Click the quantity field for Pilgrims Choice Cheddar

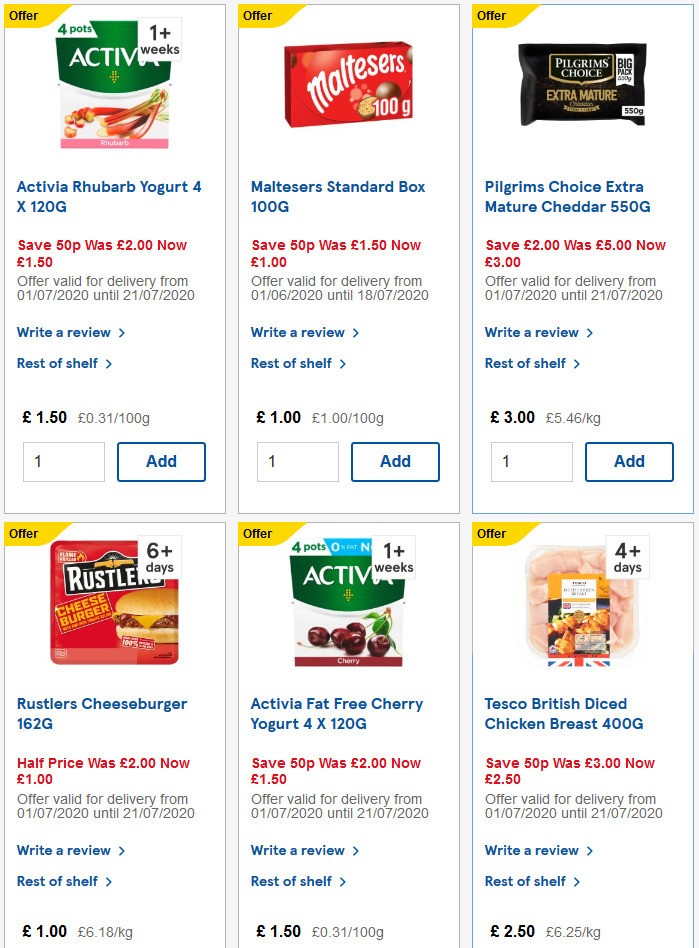531,461
